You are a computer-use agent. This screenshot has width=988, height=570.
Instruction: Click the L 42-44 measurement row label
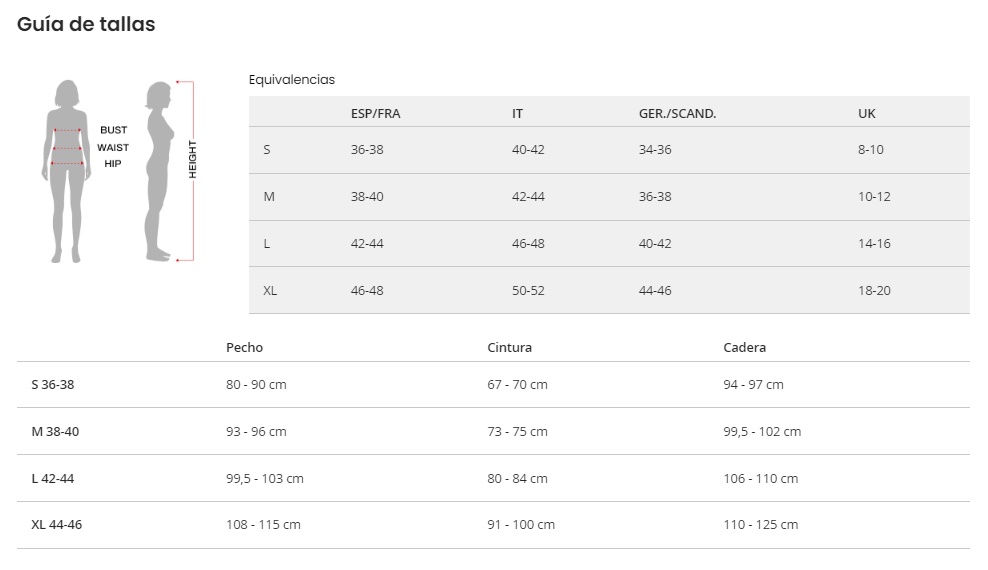pyautogui.click(x=52, y=479)
